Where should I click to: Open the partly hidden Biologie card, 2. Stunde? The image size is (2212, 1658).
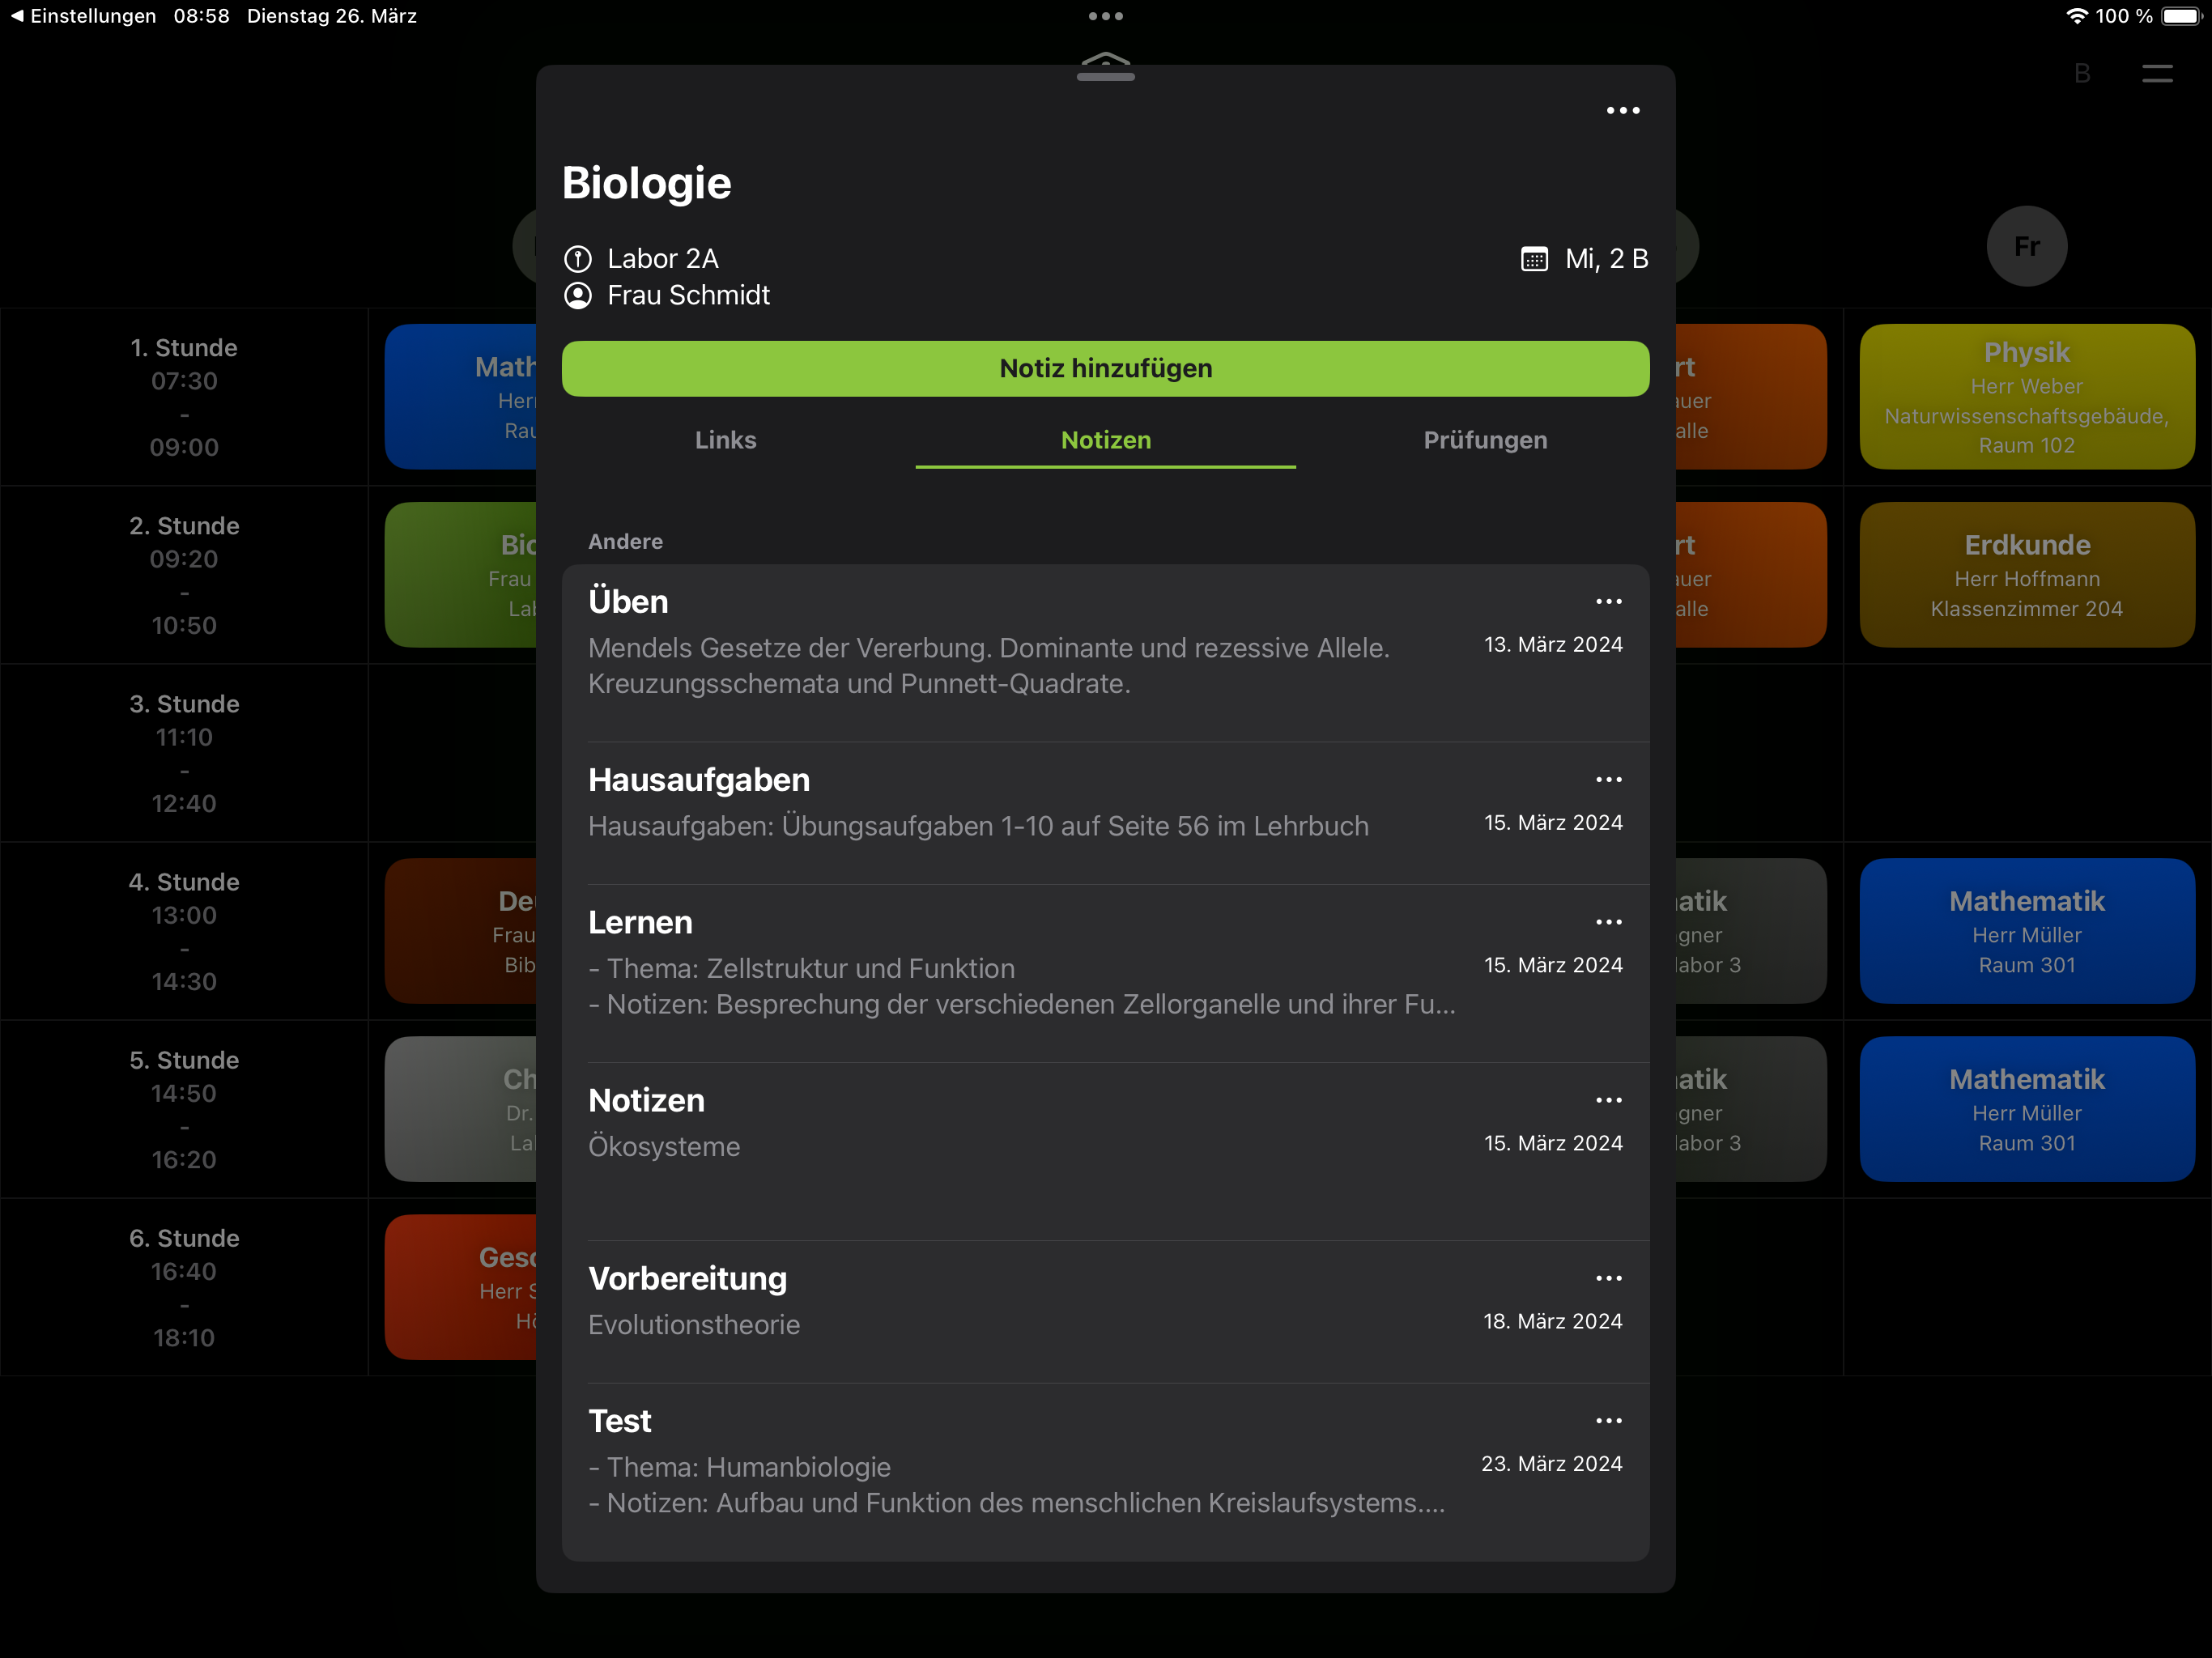click(x=461, y=575)
